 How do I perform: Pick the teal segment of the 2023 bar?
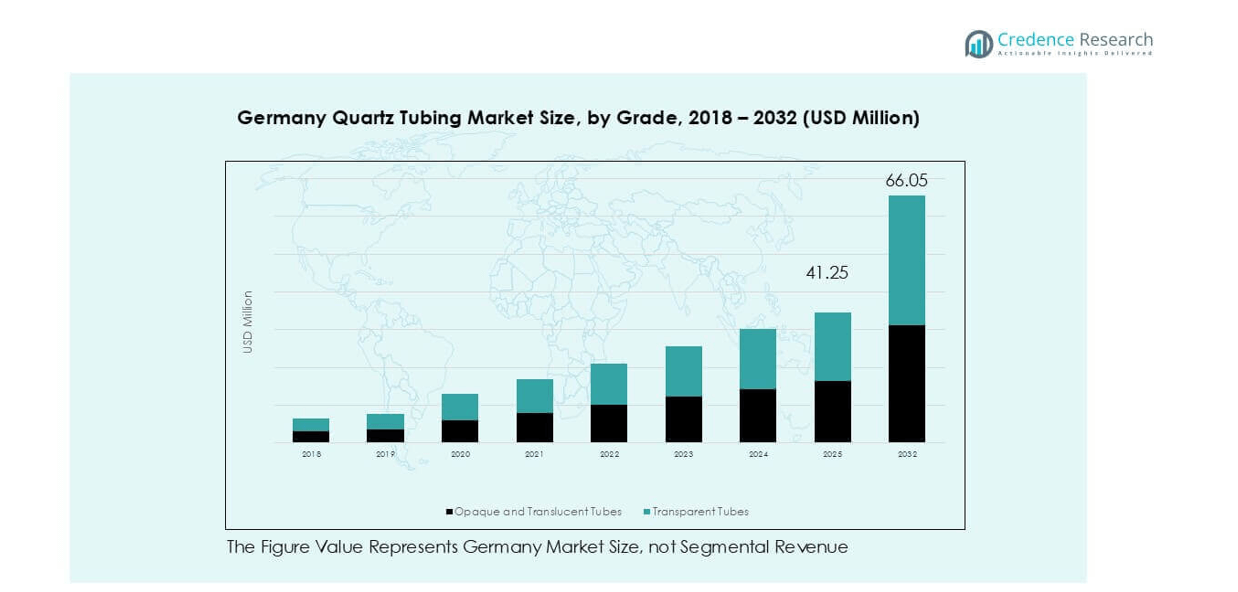coord(683,371)
